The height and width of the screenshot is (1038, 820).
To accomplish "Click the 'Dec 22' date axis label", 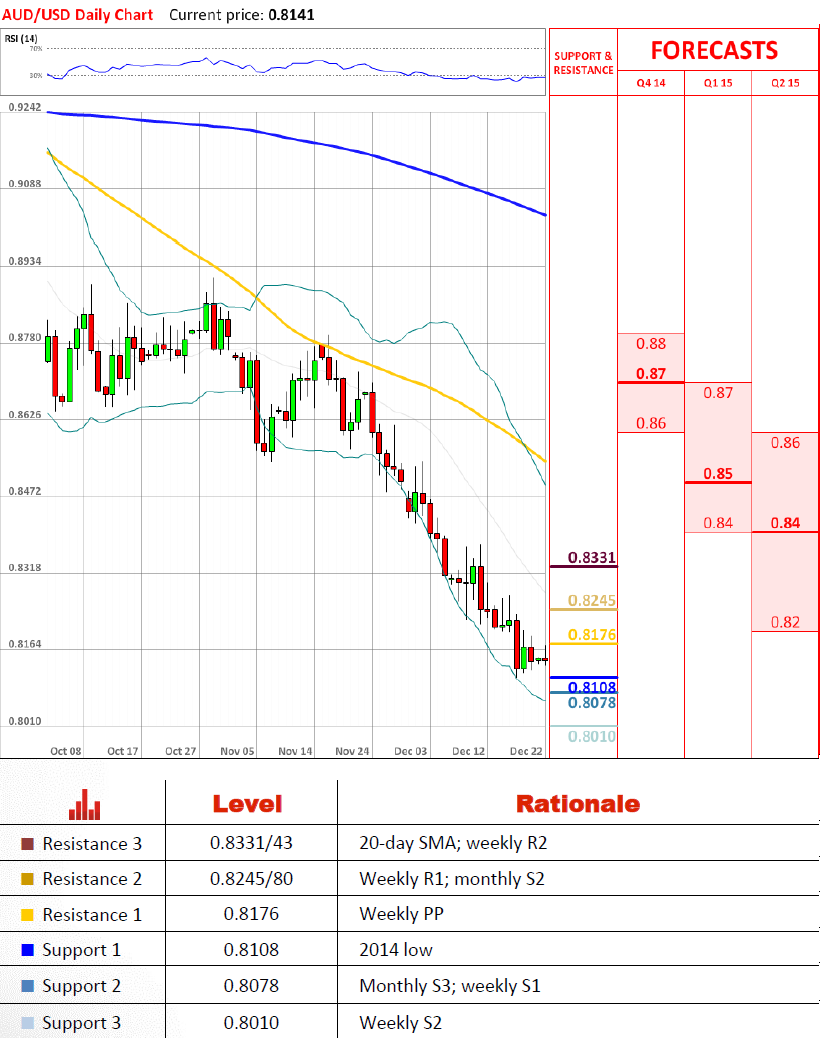I will click(526, 751).
